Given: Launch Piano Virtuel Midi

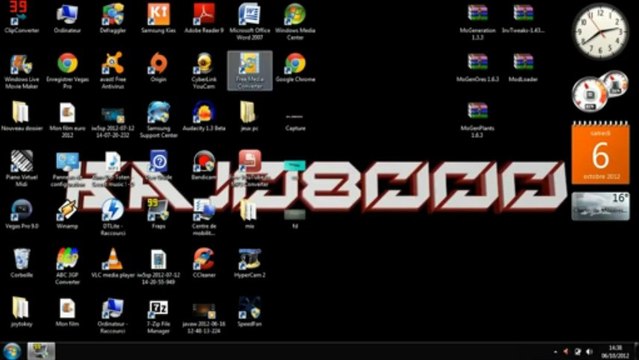Looking at the screenshot, I should tap(22, 168).
